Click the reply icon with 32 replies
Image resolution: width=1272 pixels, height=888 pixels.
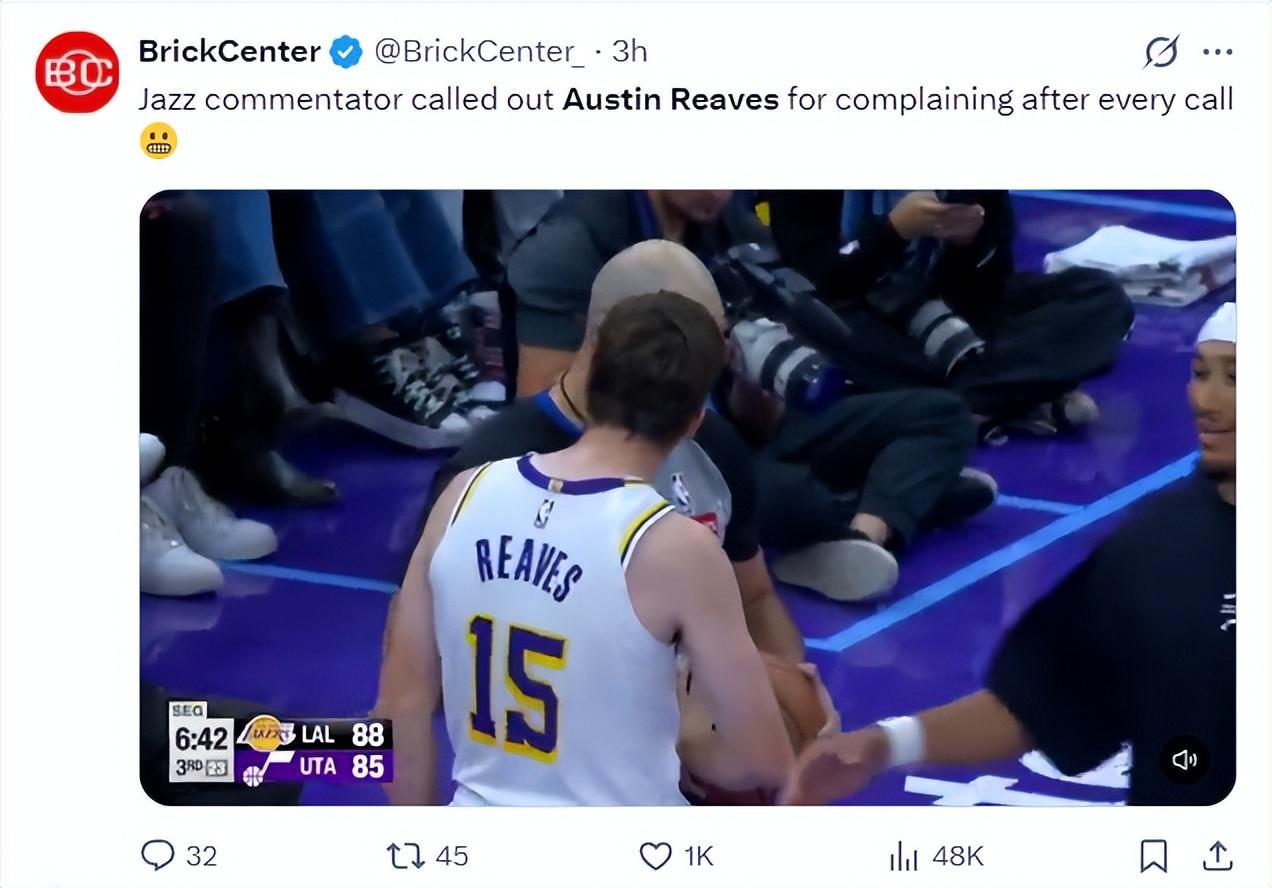158,855
